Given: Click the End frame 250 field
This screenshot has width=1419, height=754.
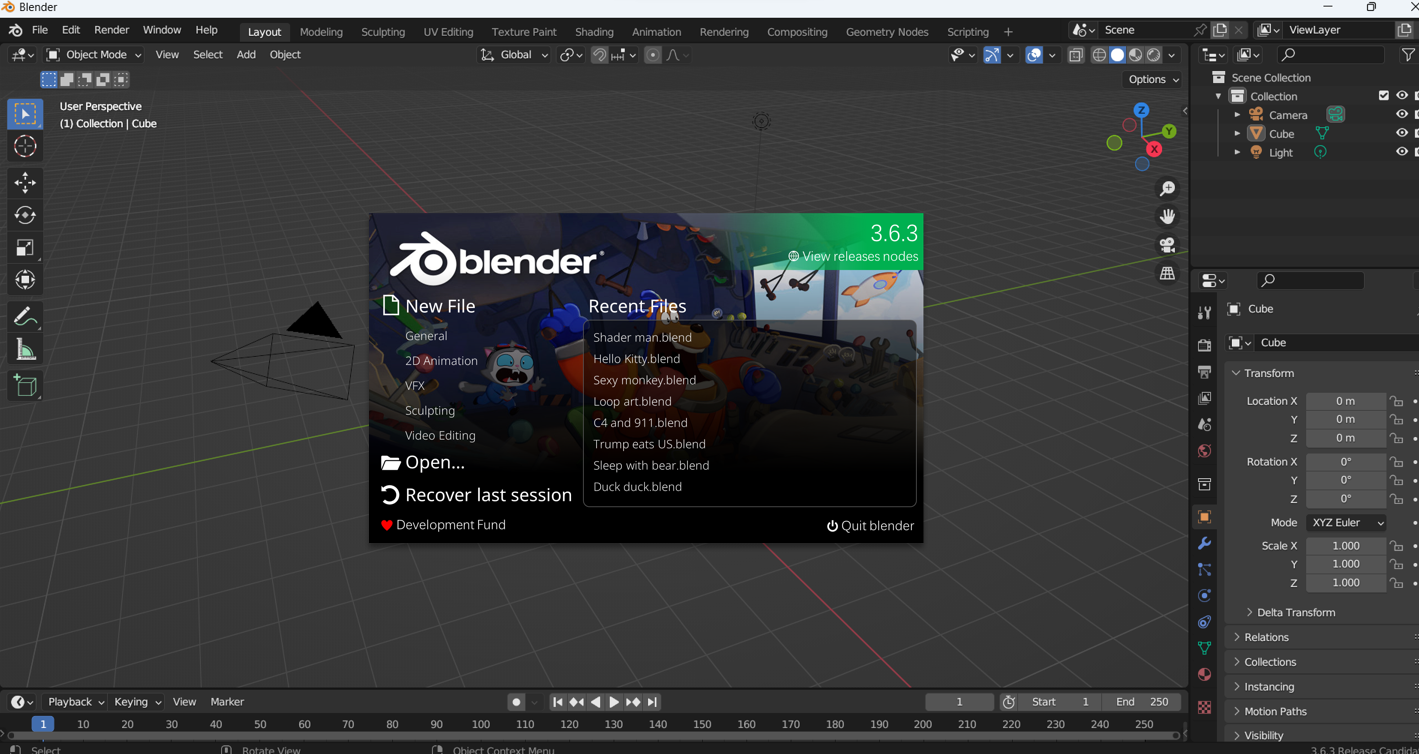Looking at the screenshot, I should 1142,702.
